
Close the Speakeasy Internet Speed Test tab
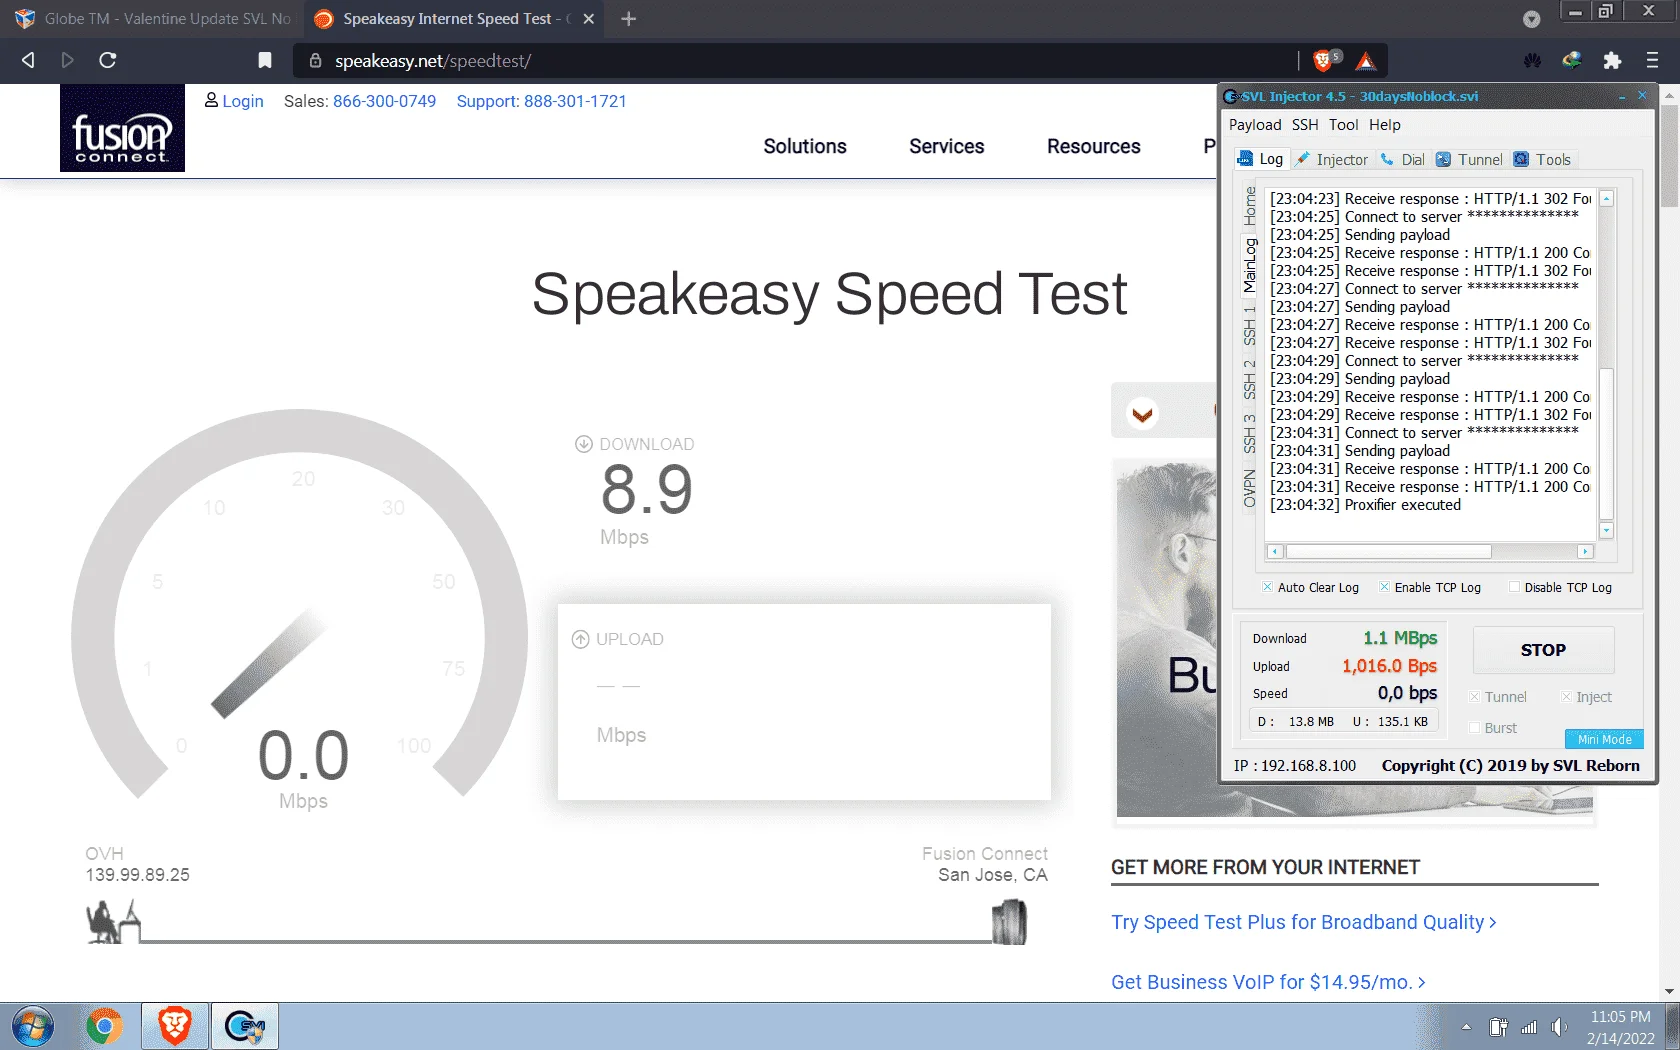pyautogui.click(x=589, y=19)
